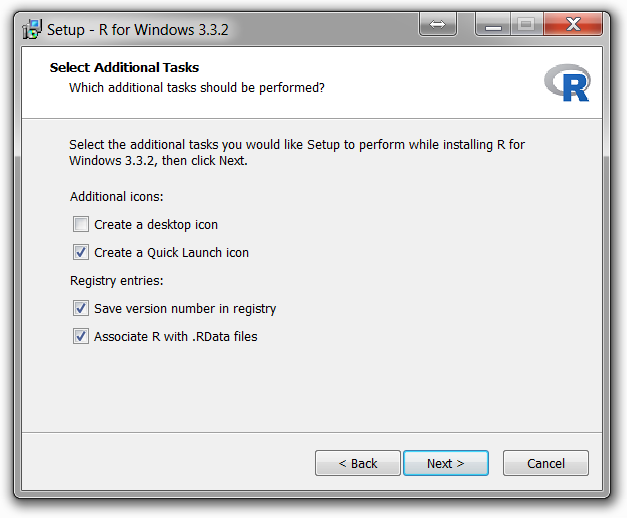Screen dimensions: 627x518
Task: Click the Select Additional Tasks heading
Action: pyautogui.click(x=124, y=68)
